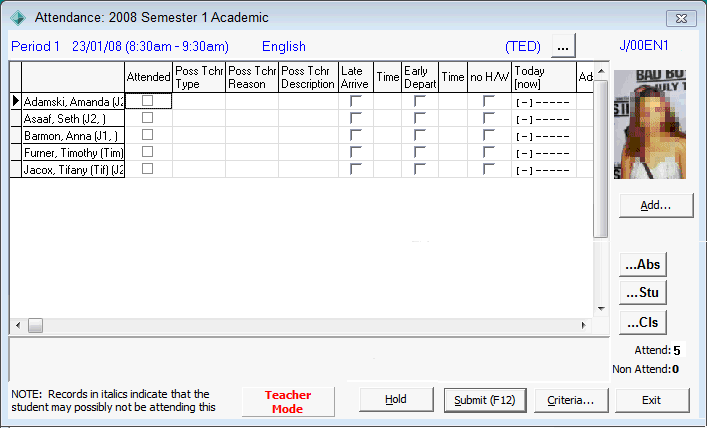Click the green diamond application icon
Image resolution: width=707 pixels, height=428 pixels.
(x=18, y=18)
